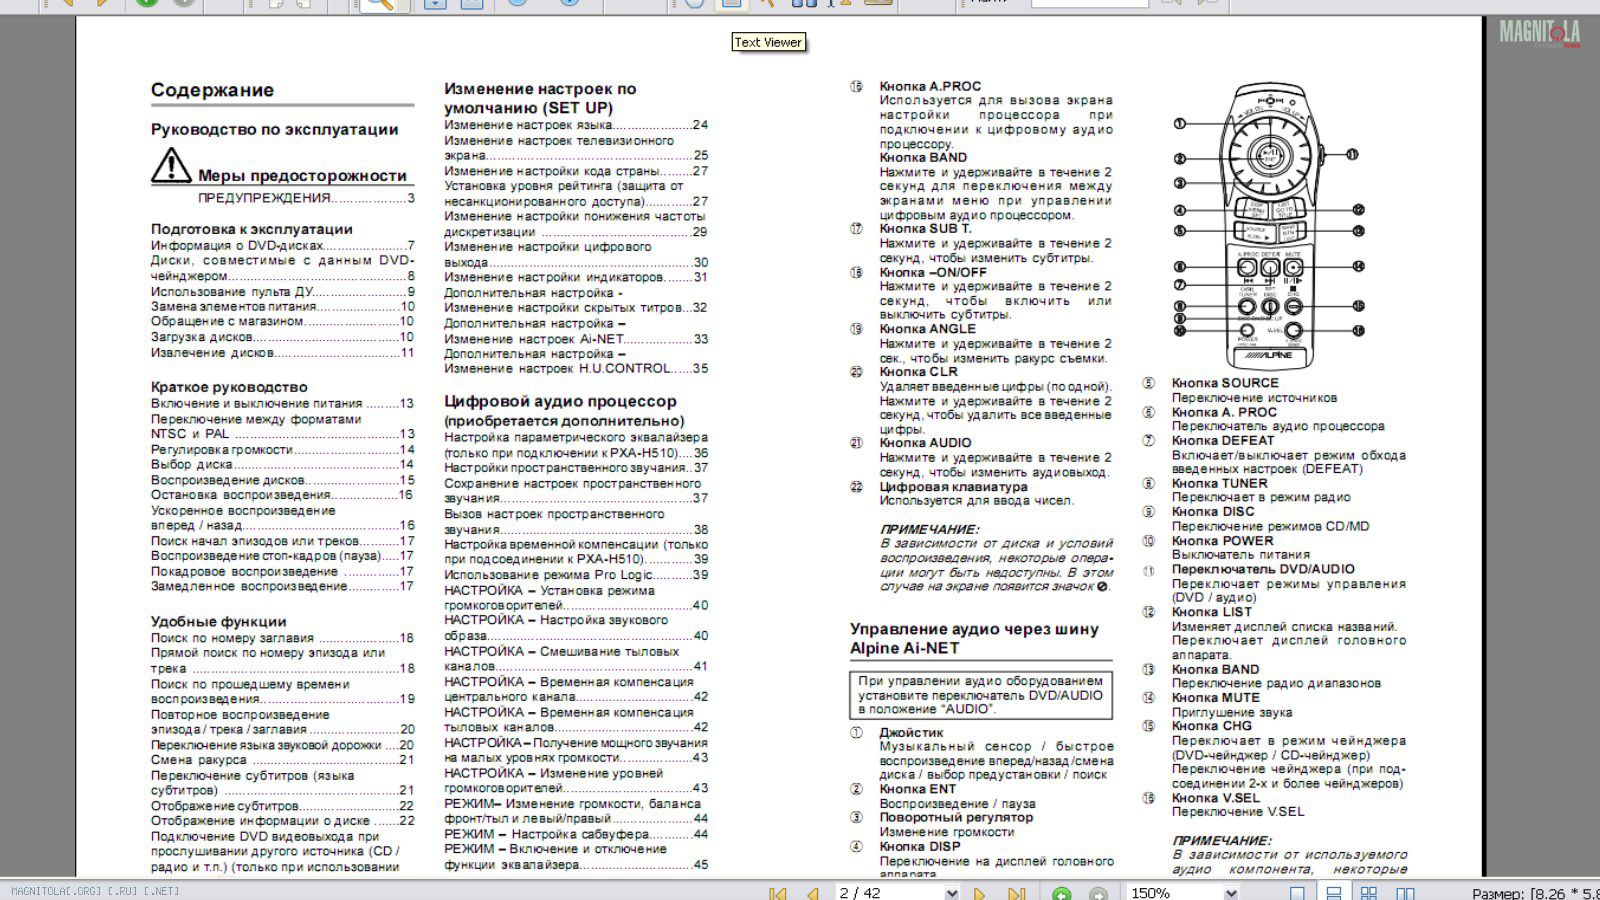
Task: Jump to the last page
Action: click(x=1016, y=893)
